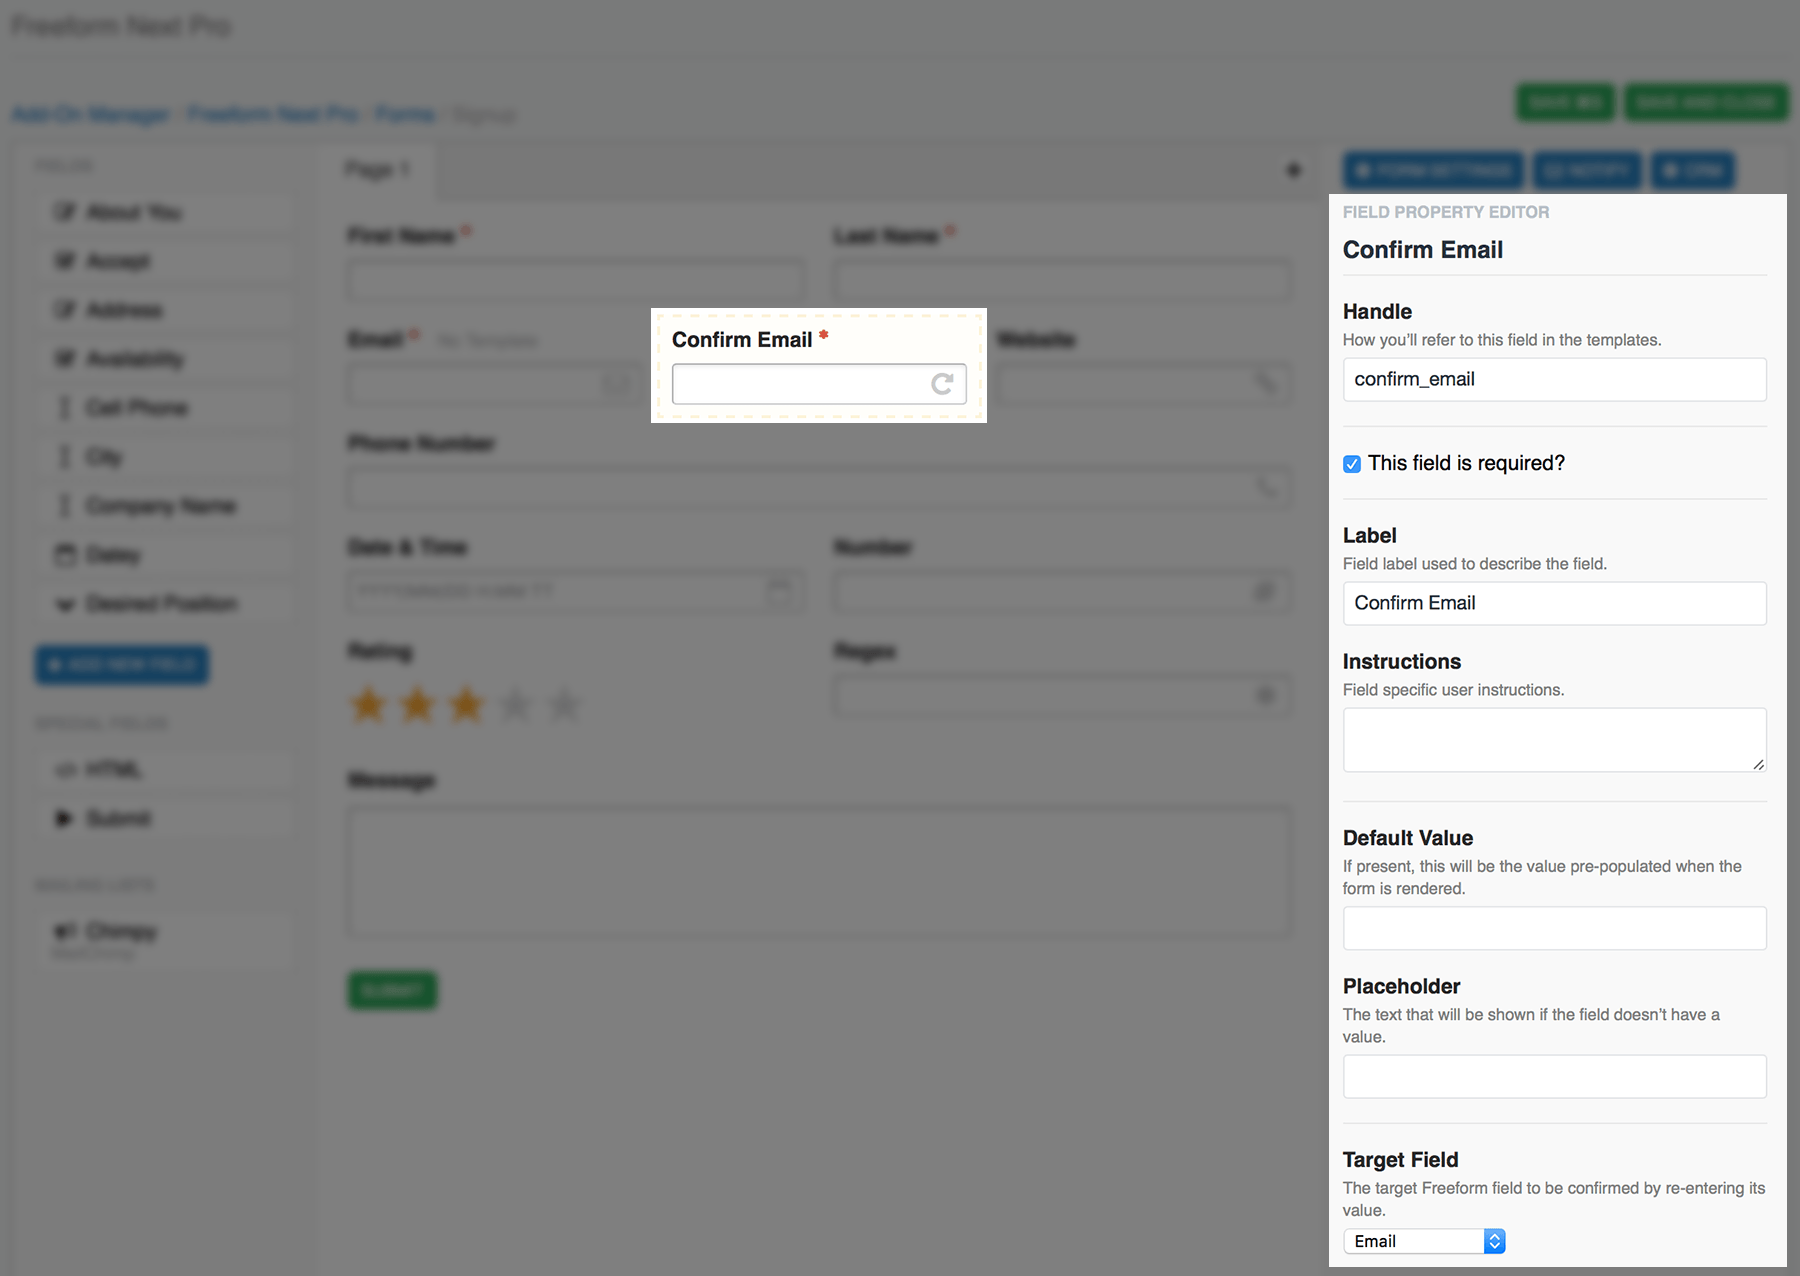This screenshot has height=1276, width=1800.
Task: Click the blue Add New Field button
Action: (122, 665)
